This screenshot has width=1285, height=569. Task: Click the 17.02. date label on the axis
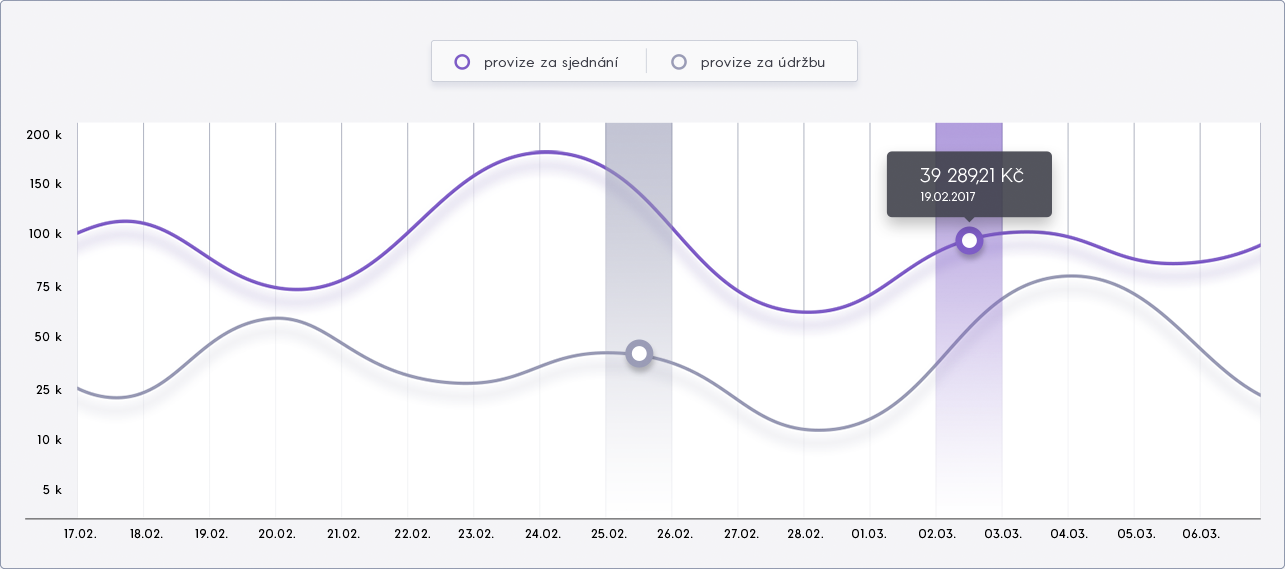click(80, 534)
